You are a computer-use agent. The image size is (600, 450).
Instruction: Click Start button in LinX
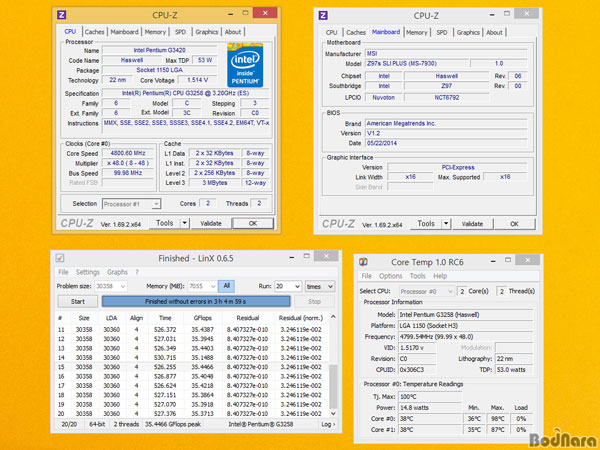78,302
